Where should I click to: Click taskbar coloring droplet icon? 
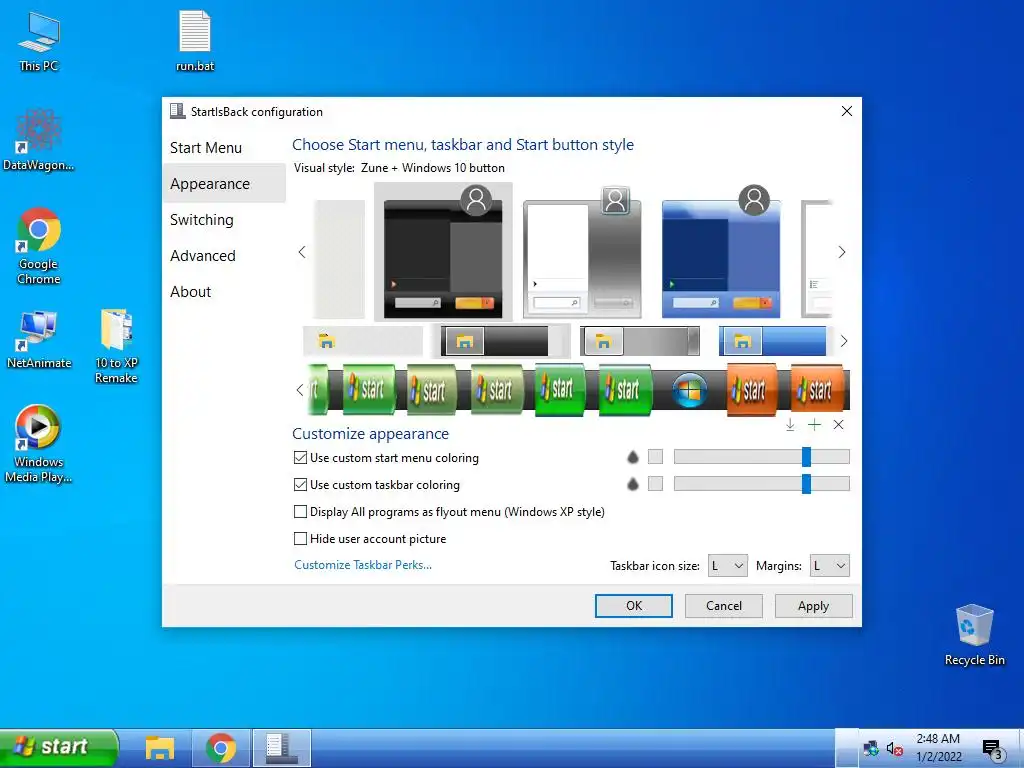pyautogui.click(x=633, y=484)
